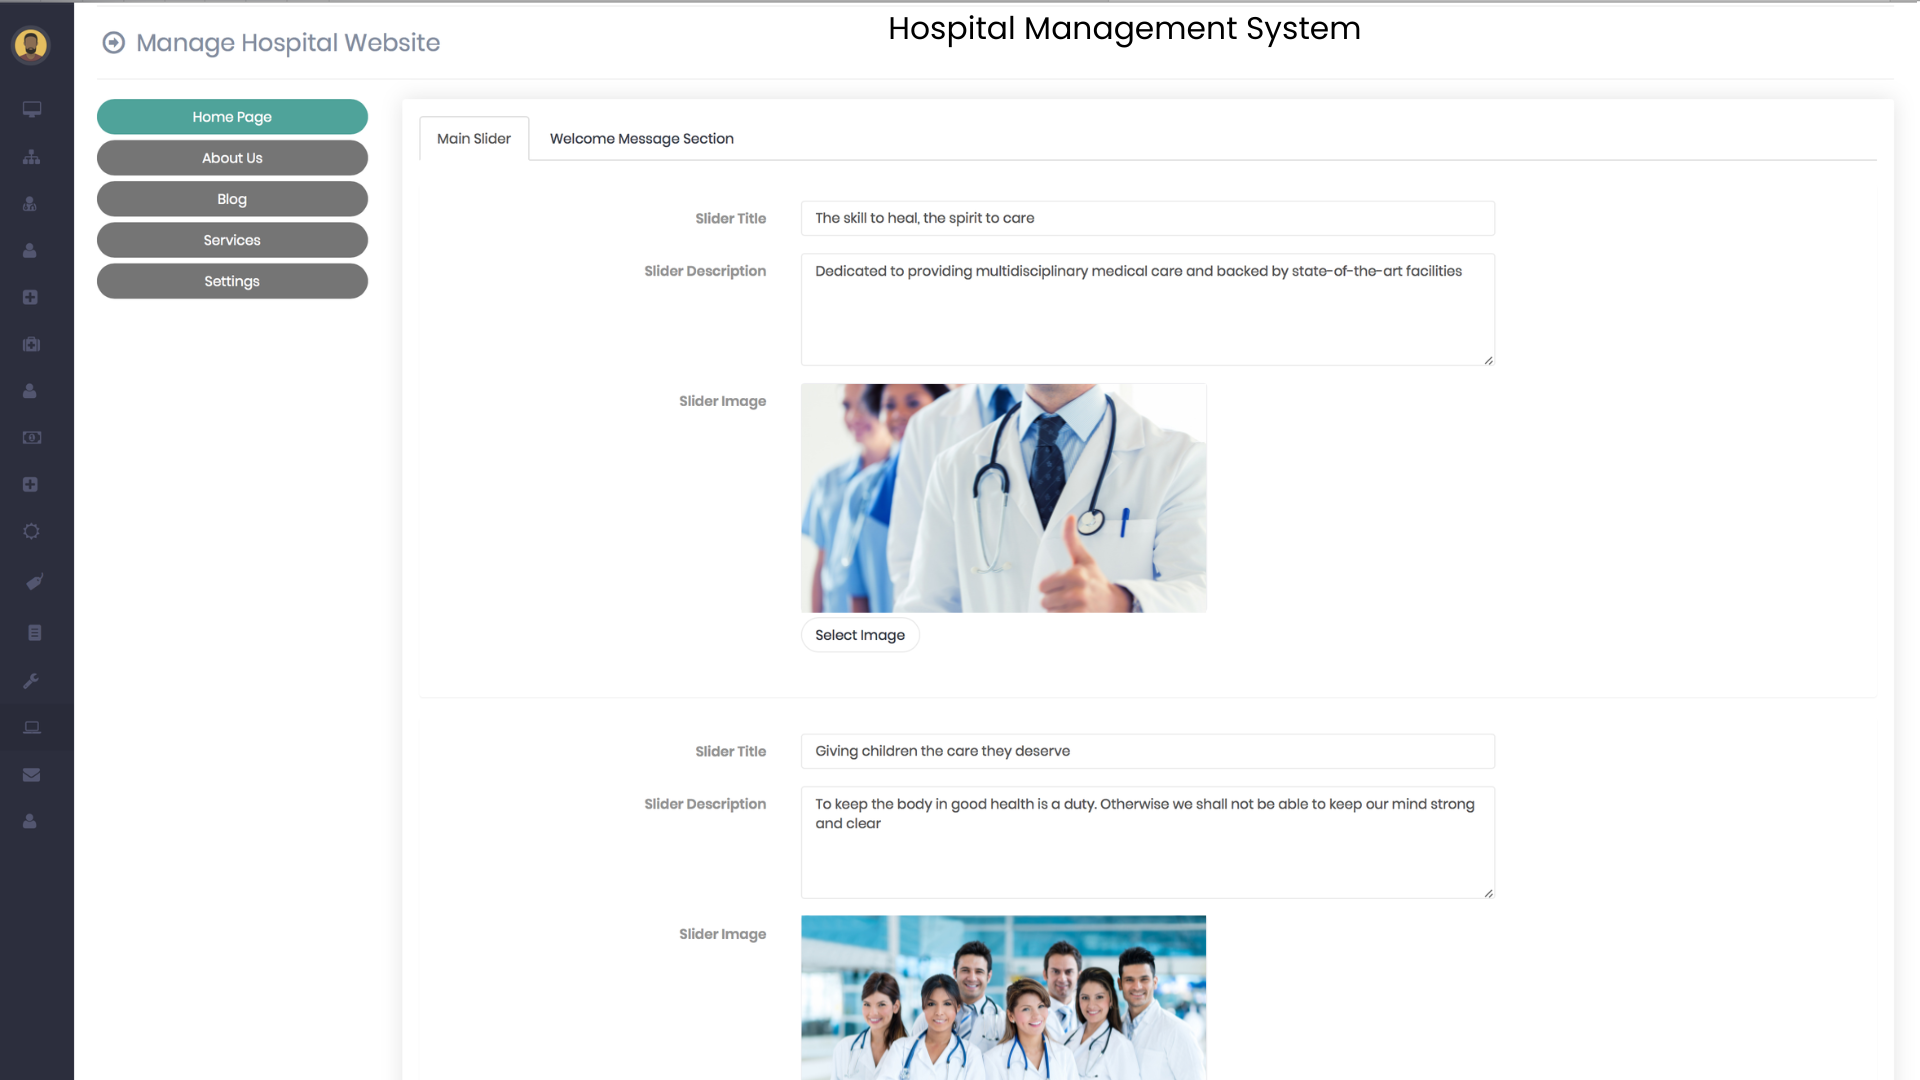Click the Manage Hospital Website heading
The image size is (1920, 1080).
[288, 42]
